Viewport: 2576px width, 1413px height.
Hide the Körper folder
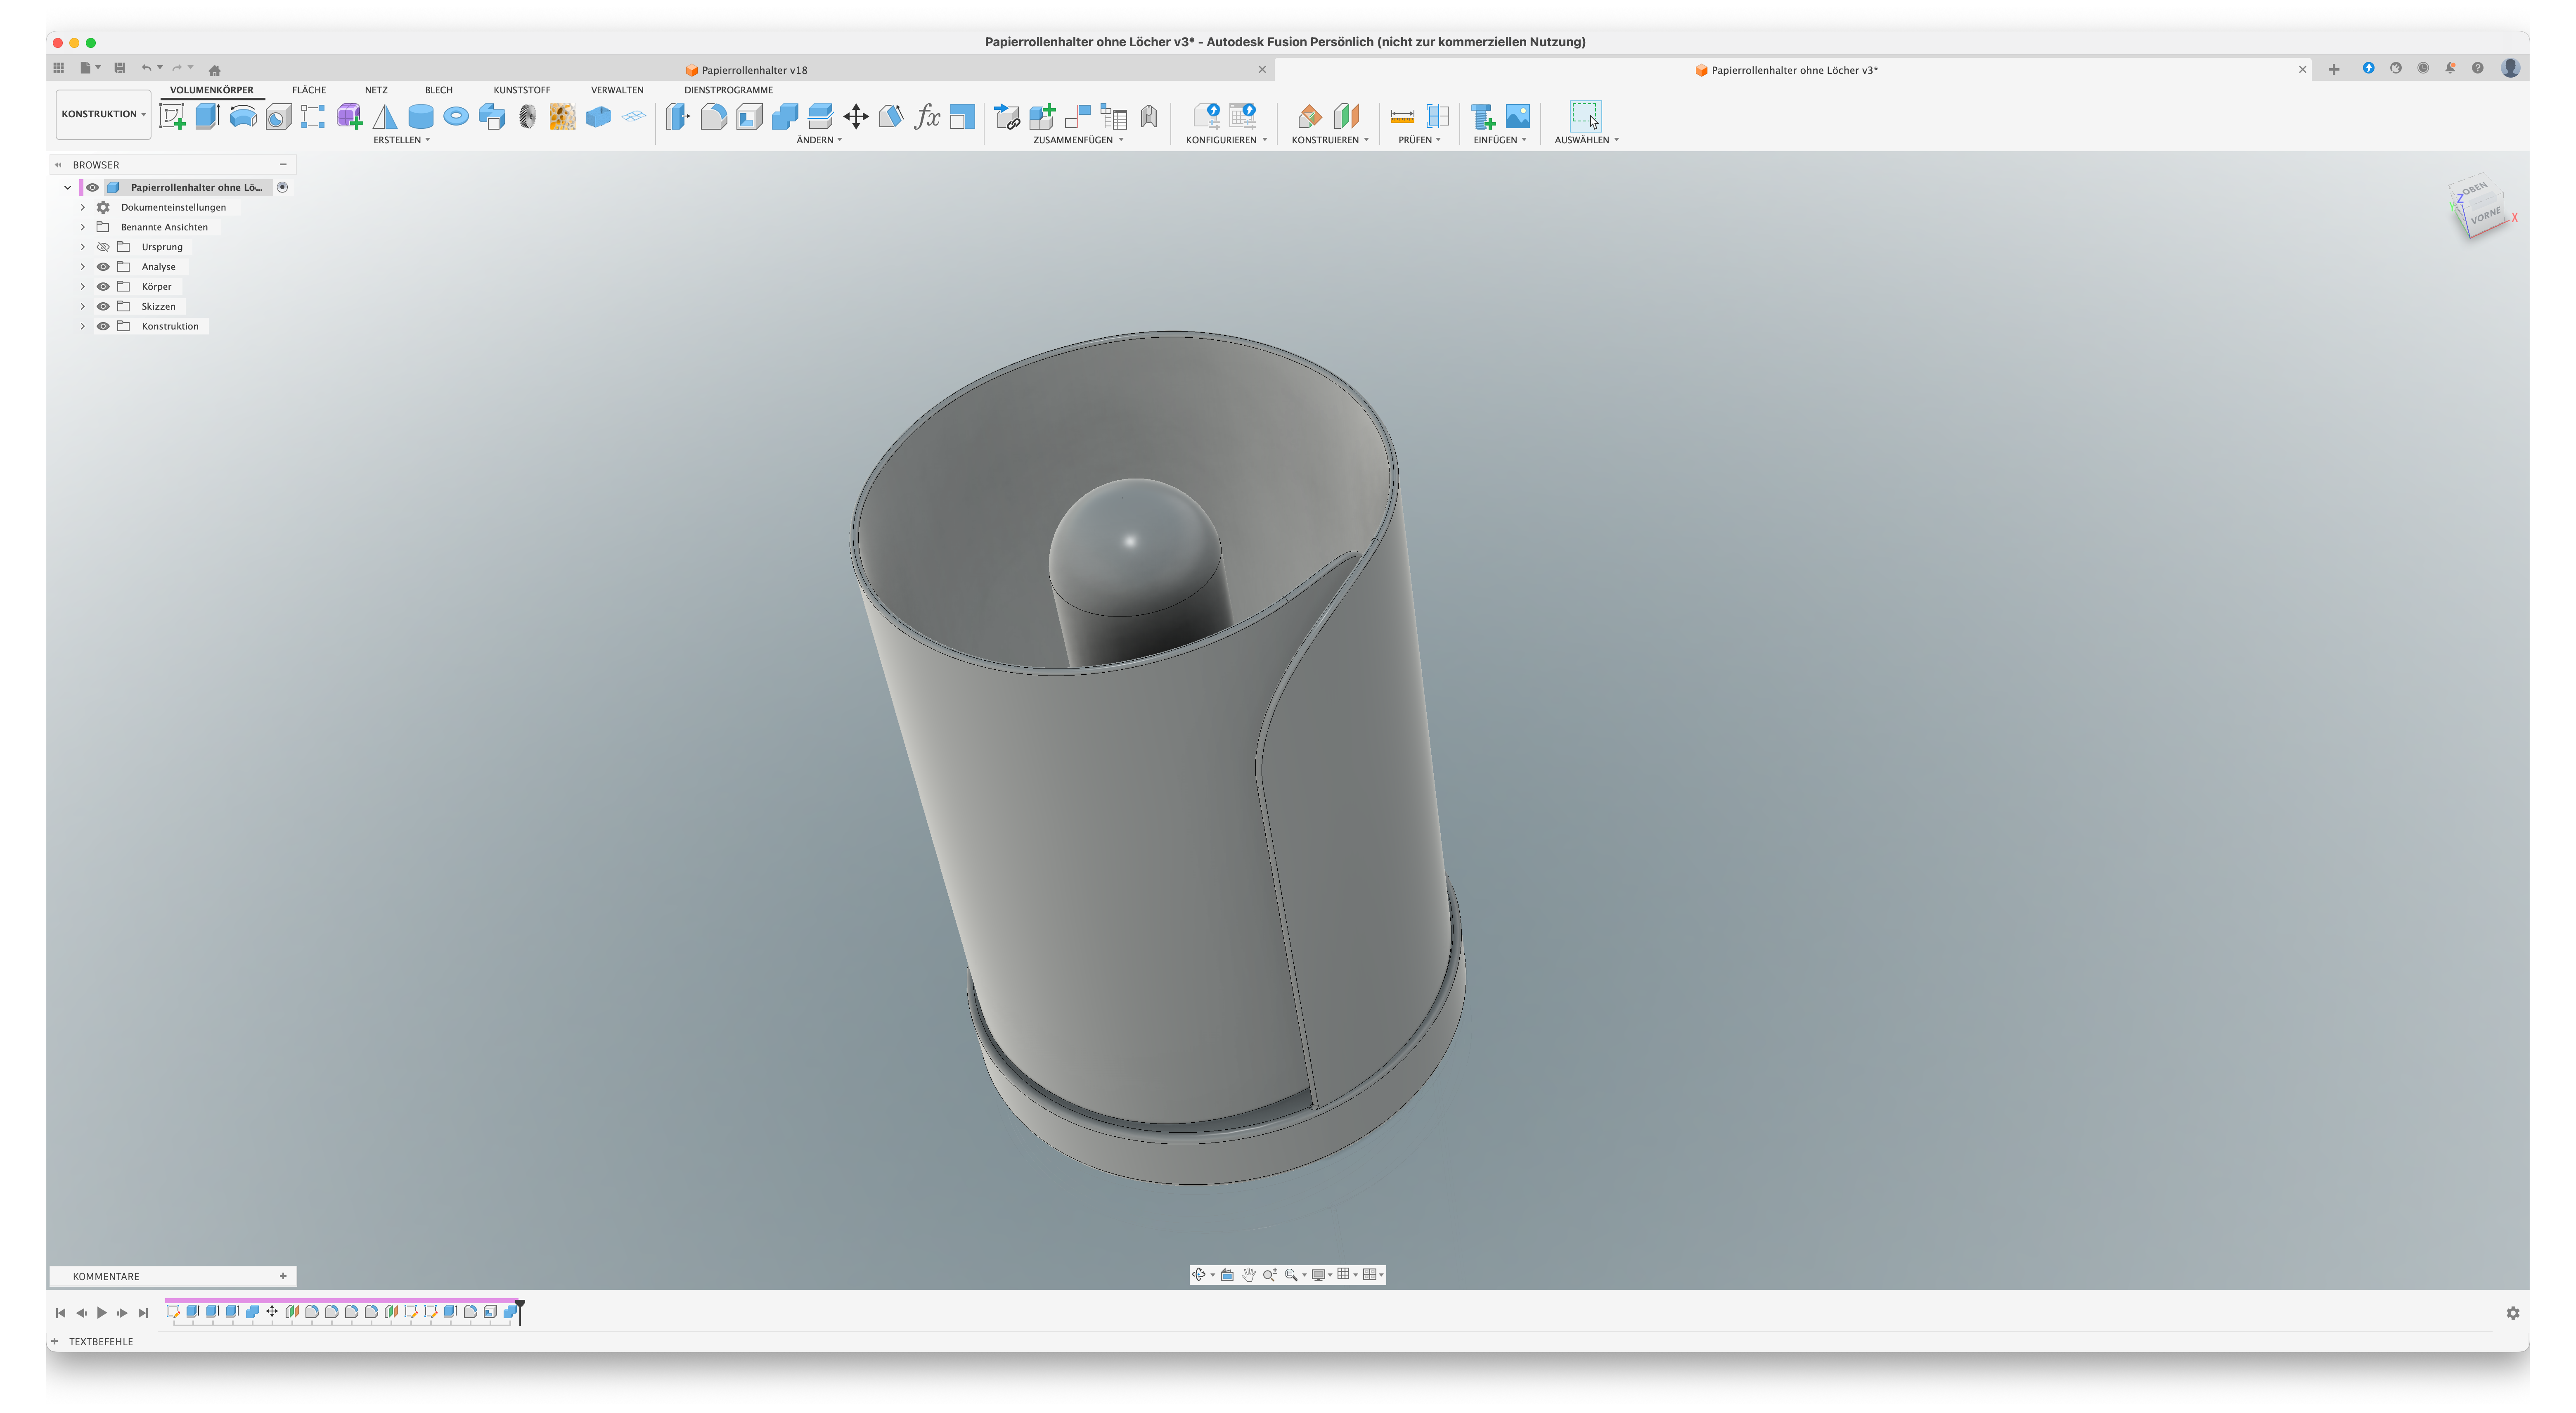click(x=103, y=287)
